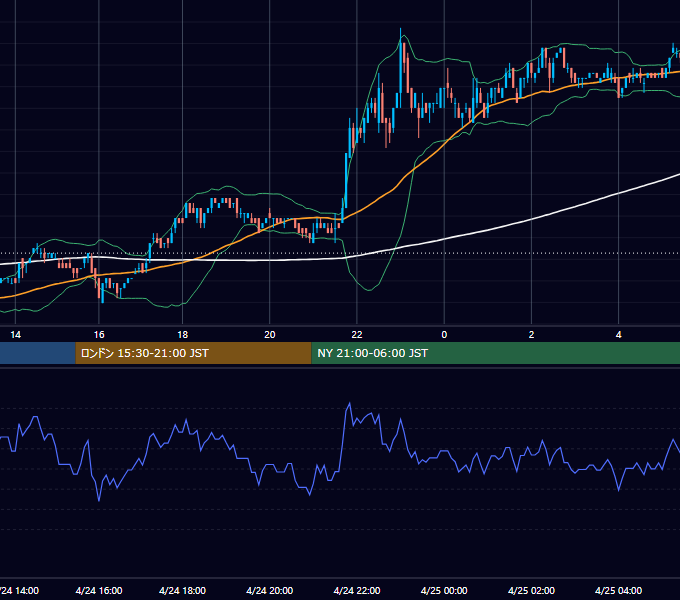Click the blue session bar before London
The height and width of the screenshot is (600, 680).
tap(38, 353)
